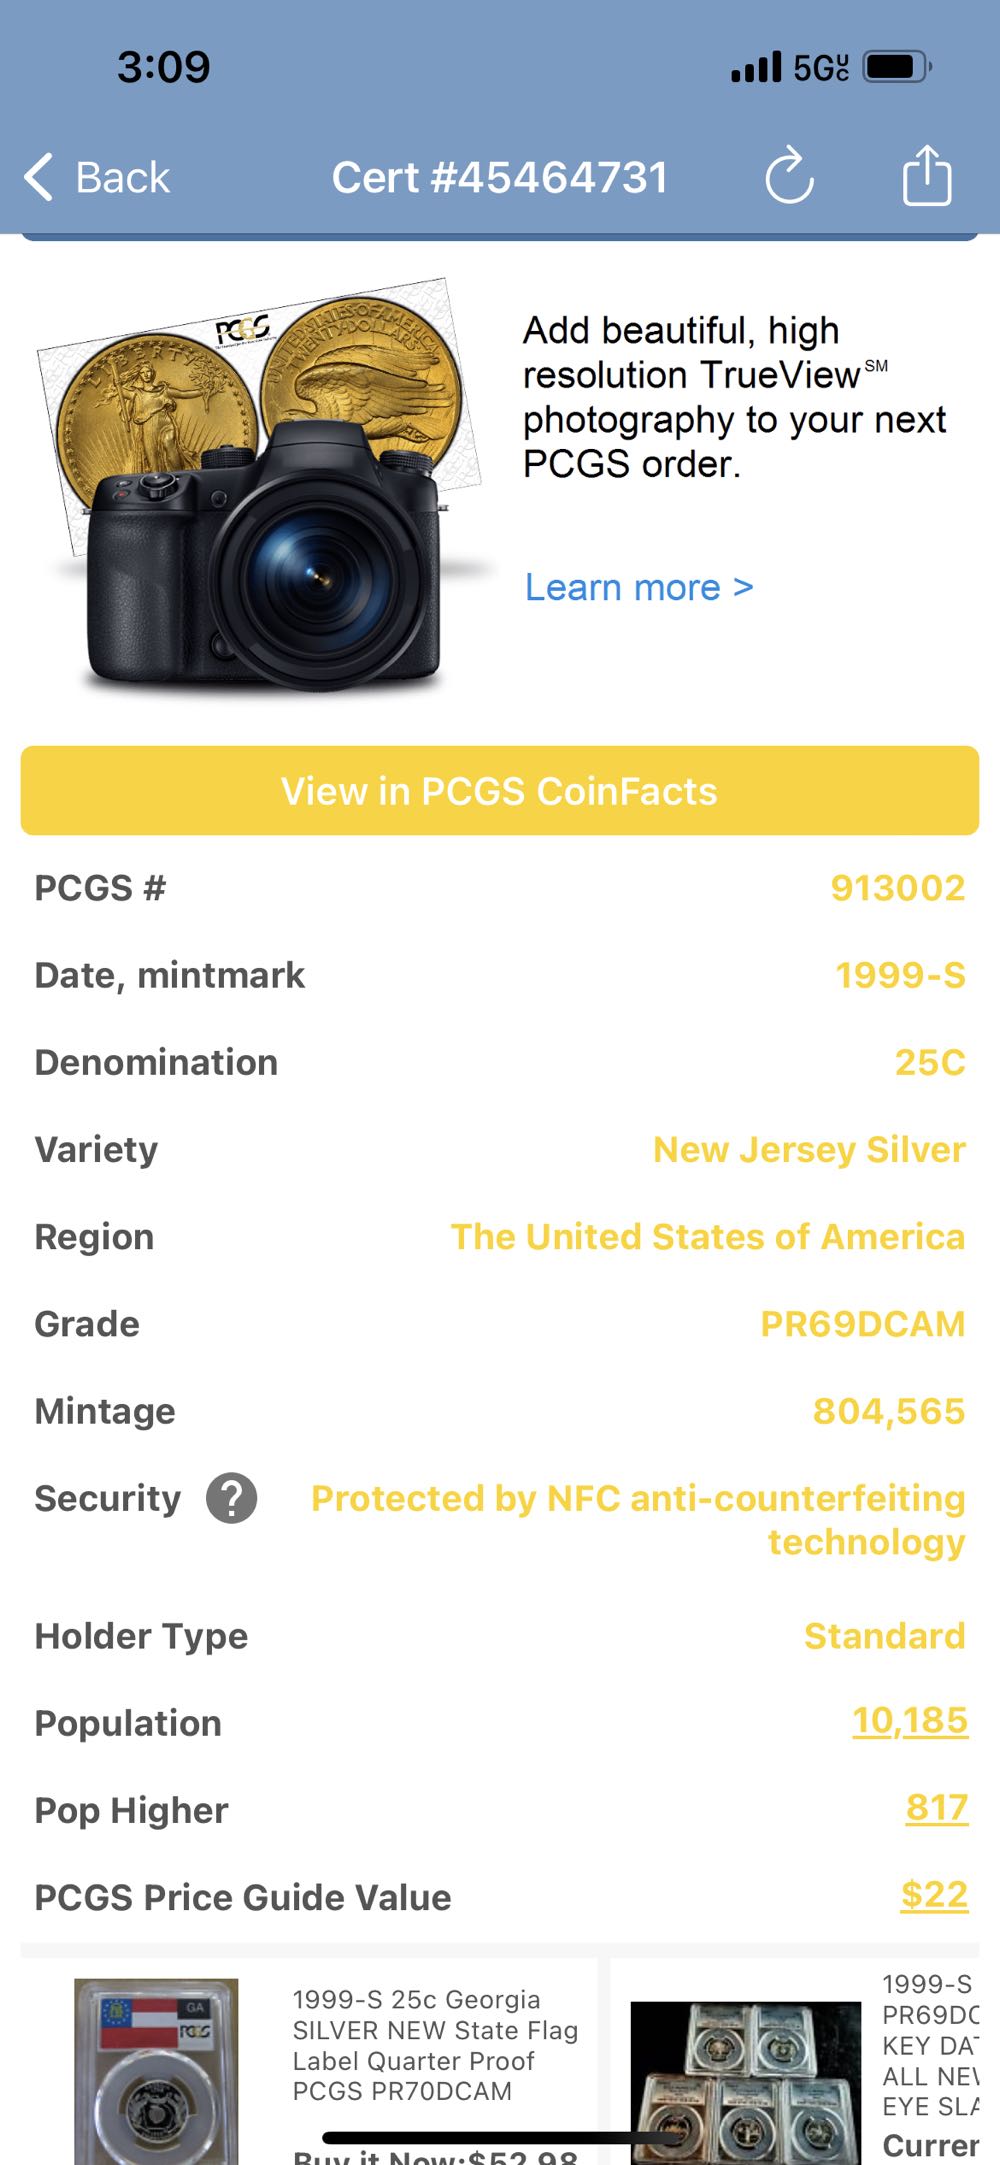Open the Population 10,185 link
Image resolution: width=1000 pixels, height=2165 pixels.
pos(910,1721)
